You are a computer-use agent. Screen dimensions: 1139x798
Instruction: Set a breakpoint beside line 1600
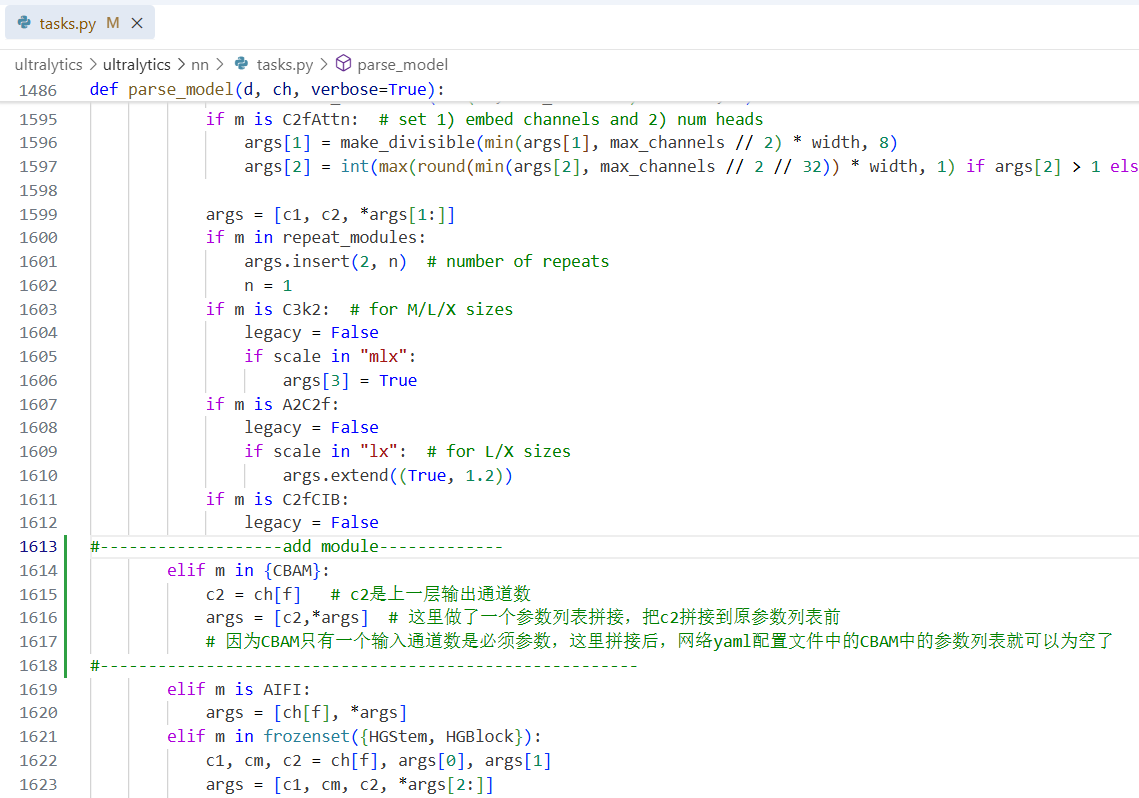69,237
